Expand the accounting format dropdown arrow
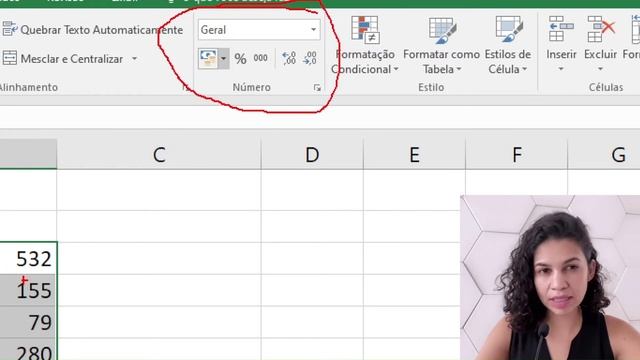The height and width of the screenshot is (360, 640). click(223, 58)
